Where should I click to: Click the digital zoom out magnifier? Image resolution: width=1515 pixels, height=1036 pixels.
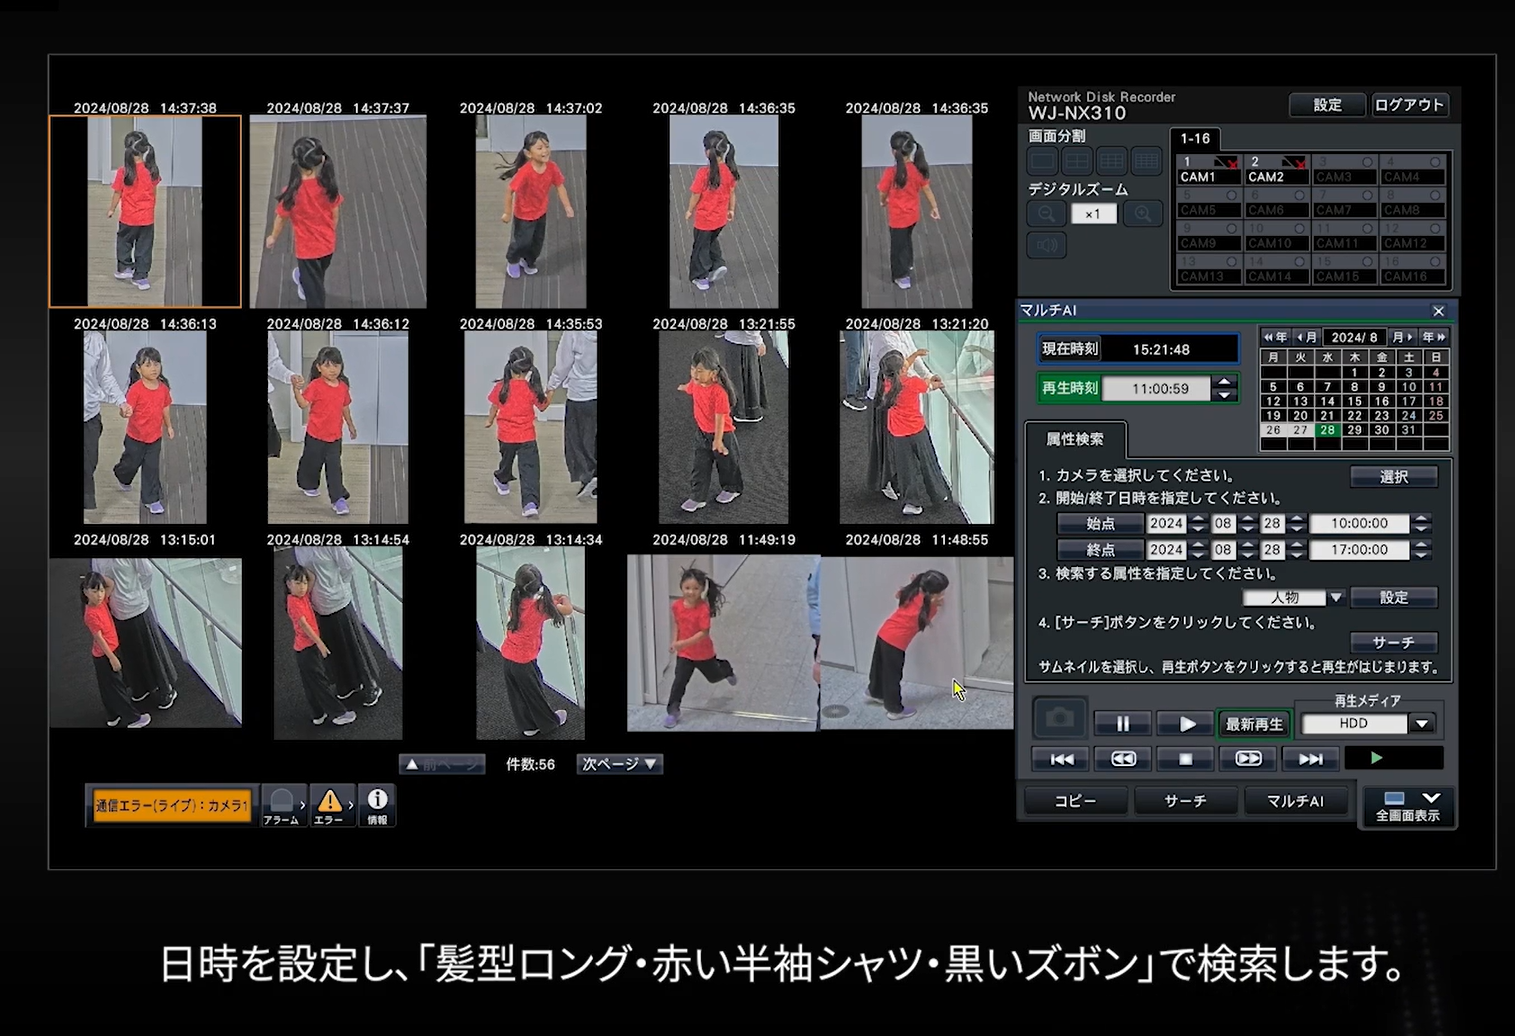[x=1046, y=213]
